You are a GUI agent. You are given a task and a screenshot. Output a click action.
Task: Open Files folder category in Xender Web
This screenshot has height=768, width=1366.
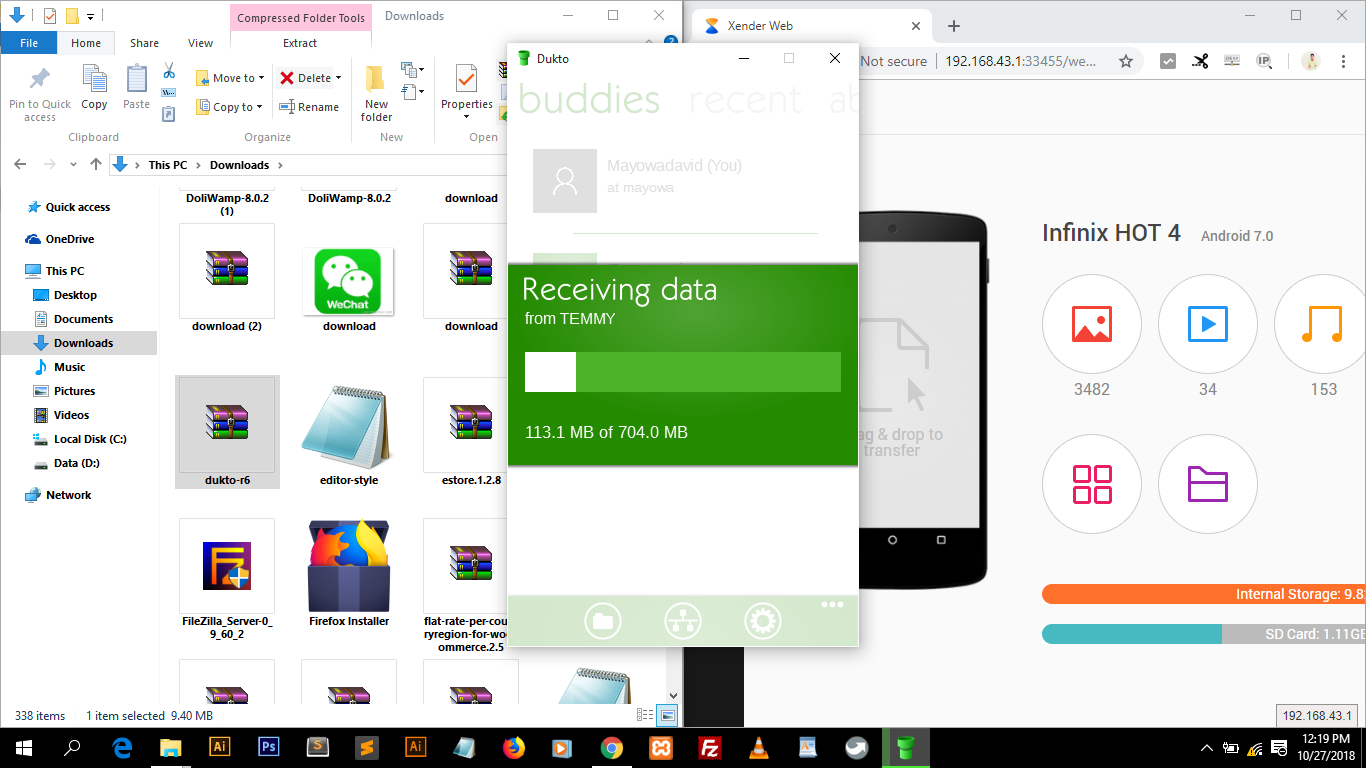pyautogui.click(x=1208, y=484)
